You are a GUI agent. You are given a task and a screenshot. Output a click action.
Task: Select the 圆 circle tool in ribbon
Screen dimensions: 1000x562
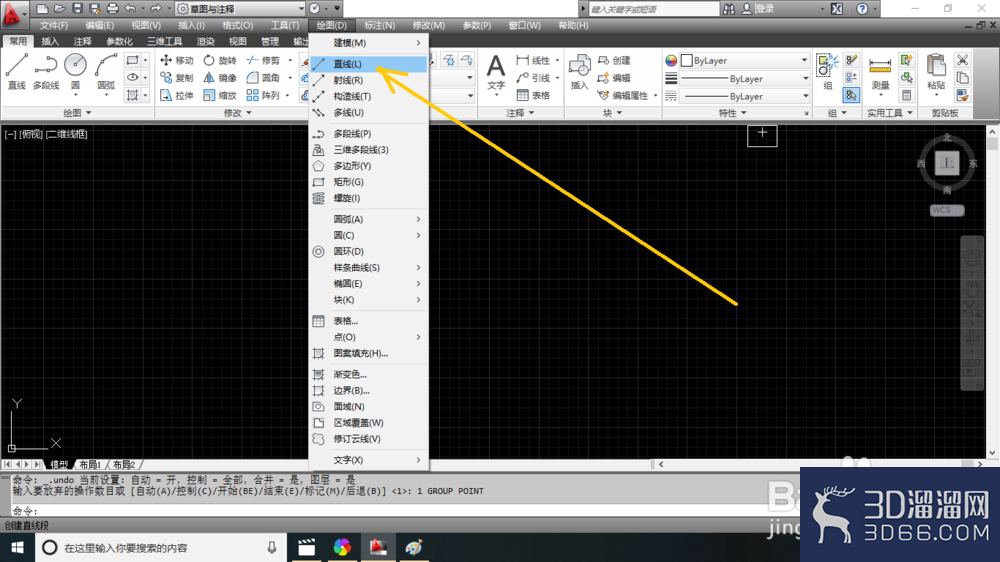(75, 71)
